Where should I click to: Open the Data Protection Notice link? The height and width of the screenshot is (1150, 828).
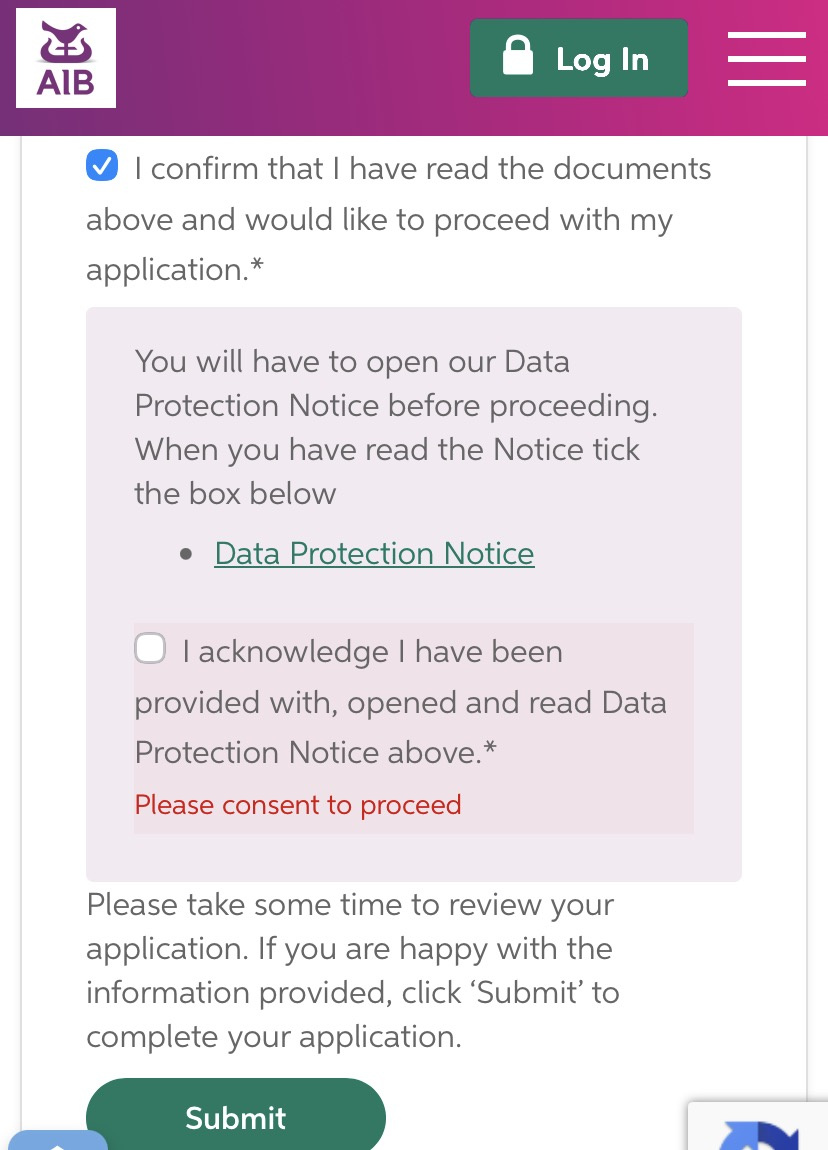tap(374, 554)
